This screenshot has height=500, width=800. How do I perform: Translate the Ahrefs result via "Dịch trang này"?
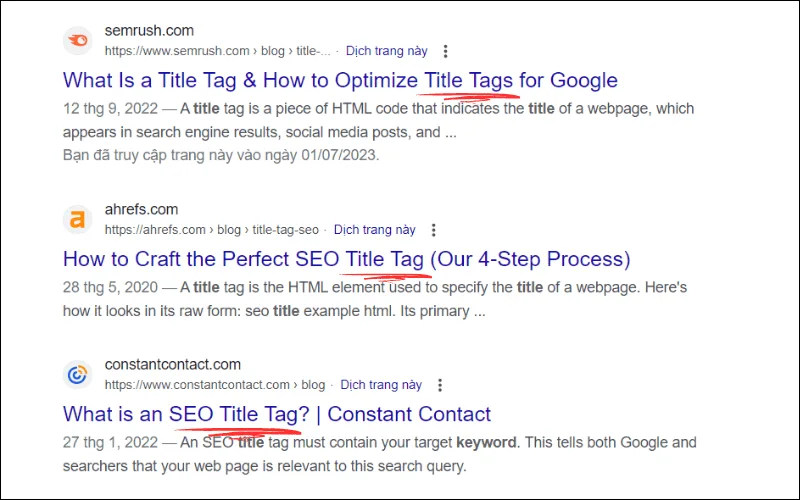pos(374,230)
